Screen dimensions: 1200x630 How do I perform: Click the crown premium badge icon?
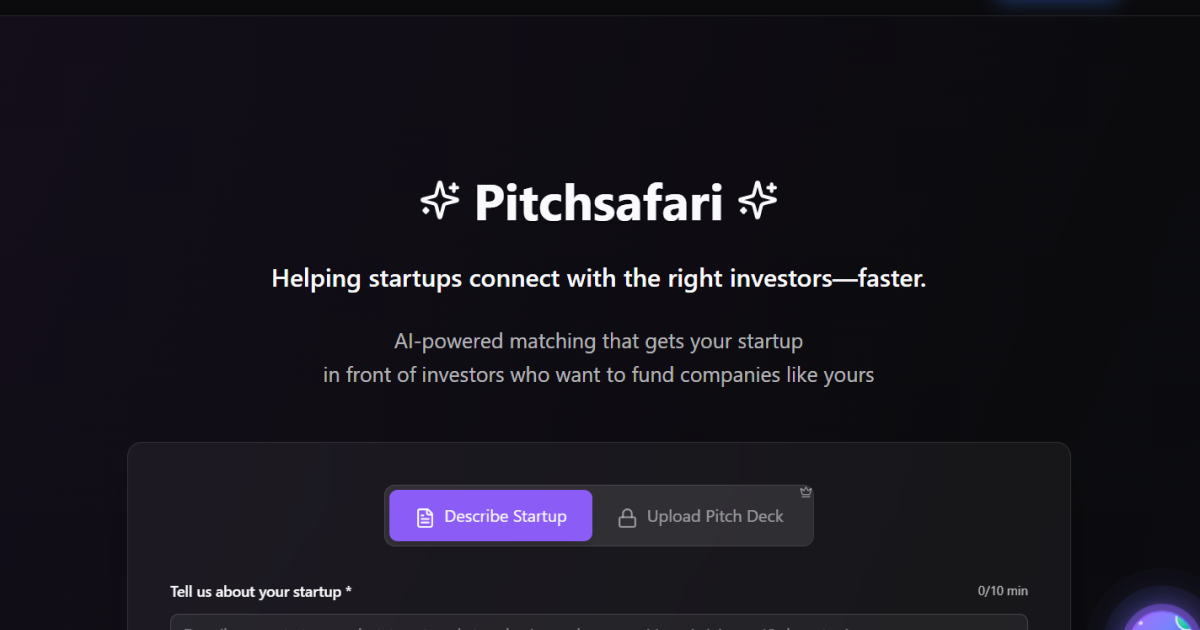coord(806,491)
